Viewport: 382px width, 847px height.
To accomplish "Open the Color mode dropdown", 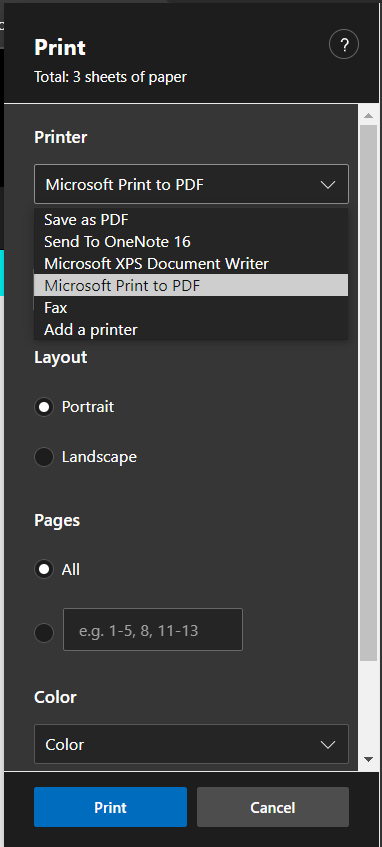I will click(x=191, y=744).
